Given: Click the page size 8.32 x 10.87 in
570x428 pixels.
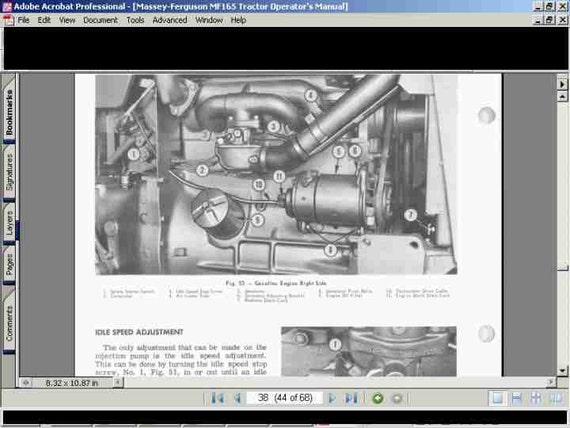Looking at the screenshot, I should pyautogui.click(x=72, y=383).
